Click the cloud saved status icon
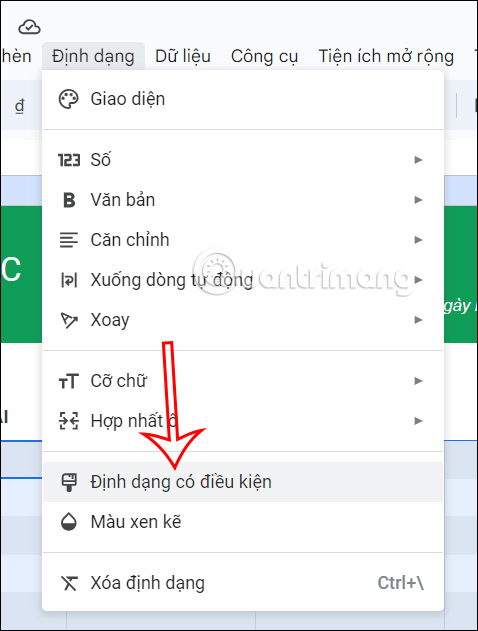This screenshot has width=478, height=631. pos(29,27)
